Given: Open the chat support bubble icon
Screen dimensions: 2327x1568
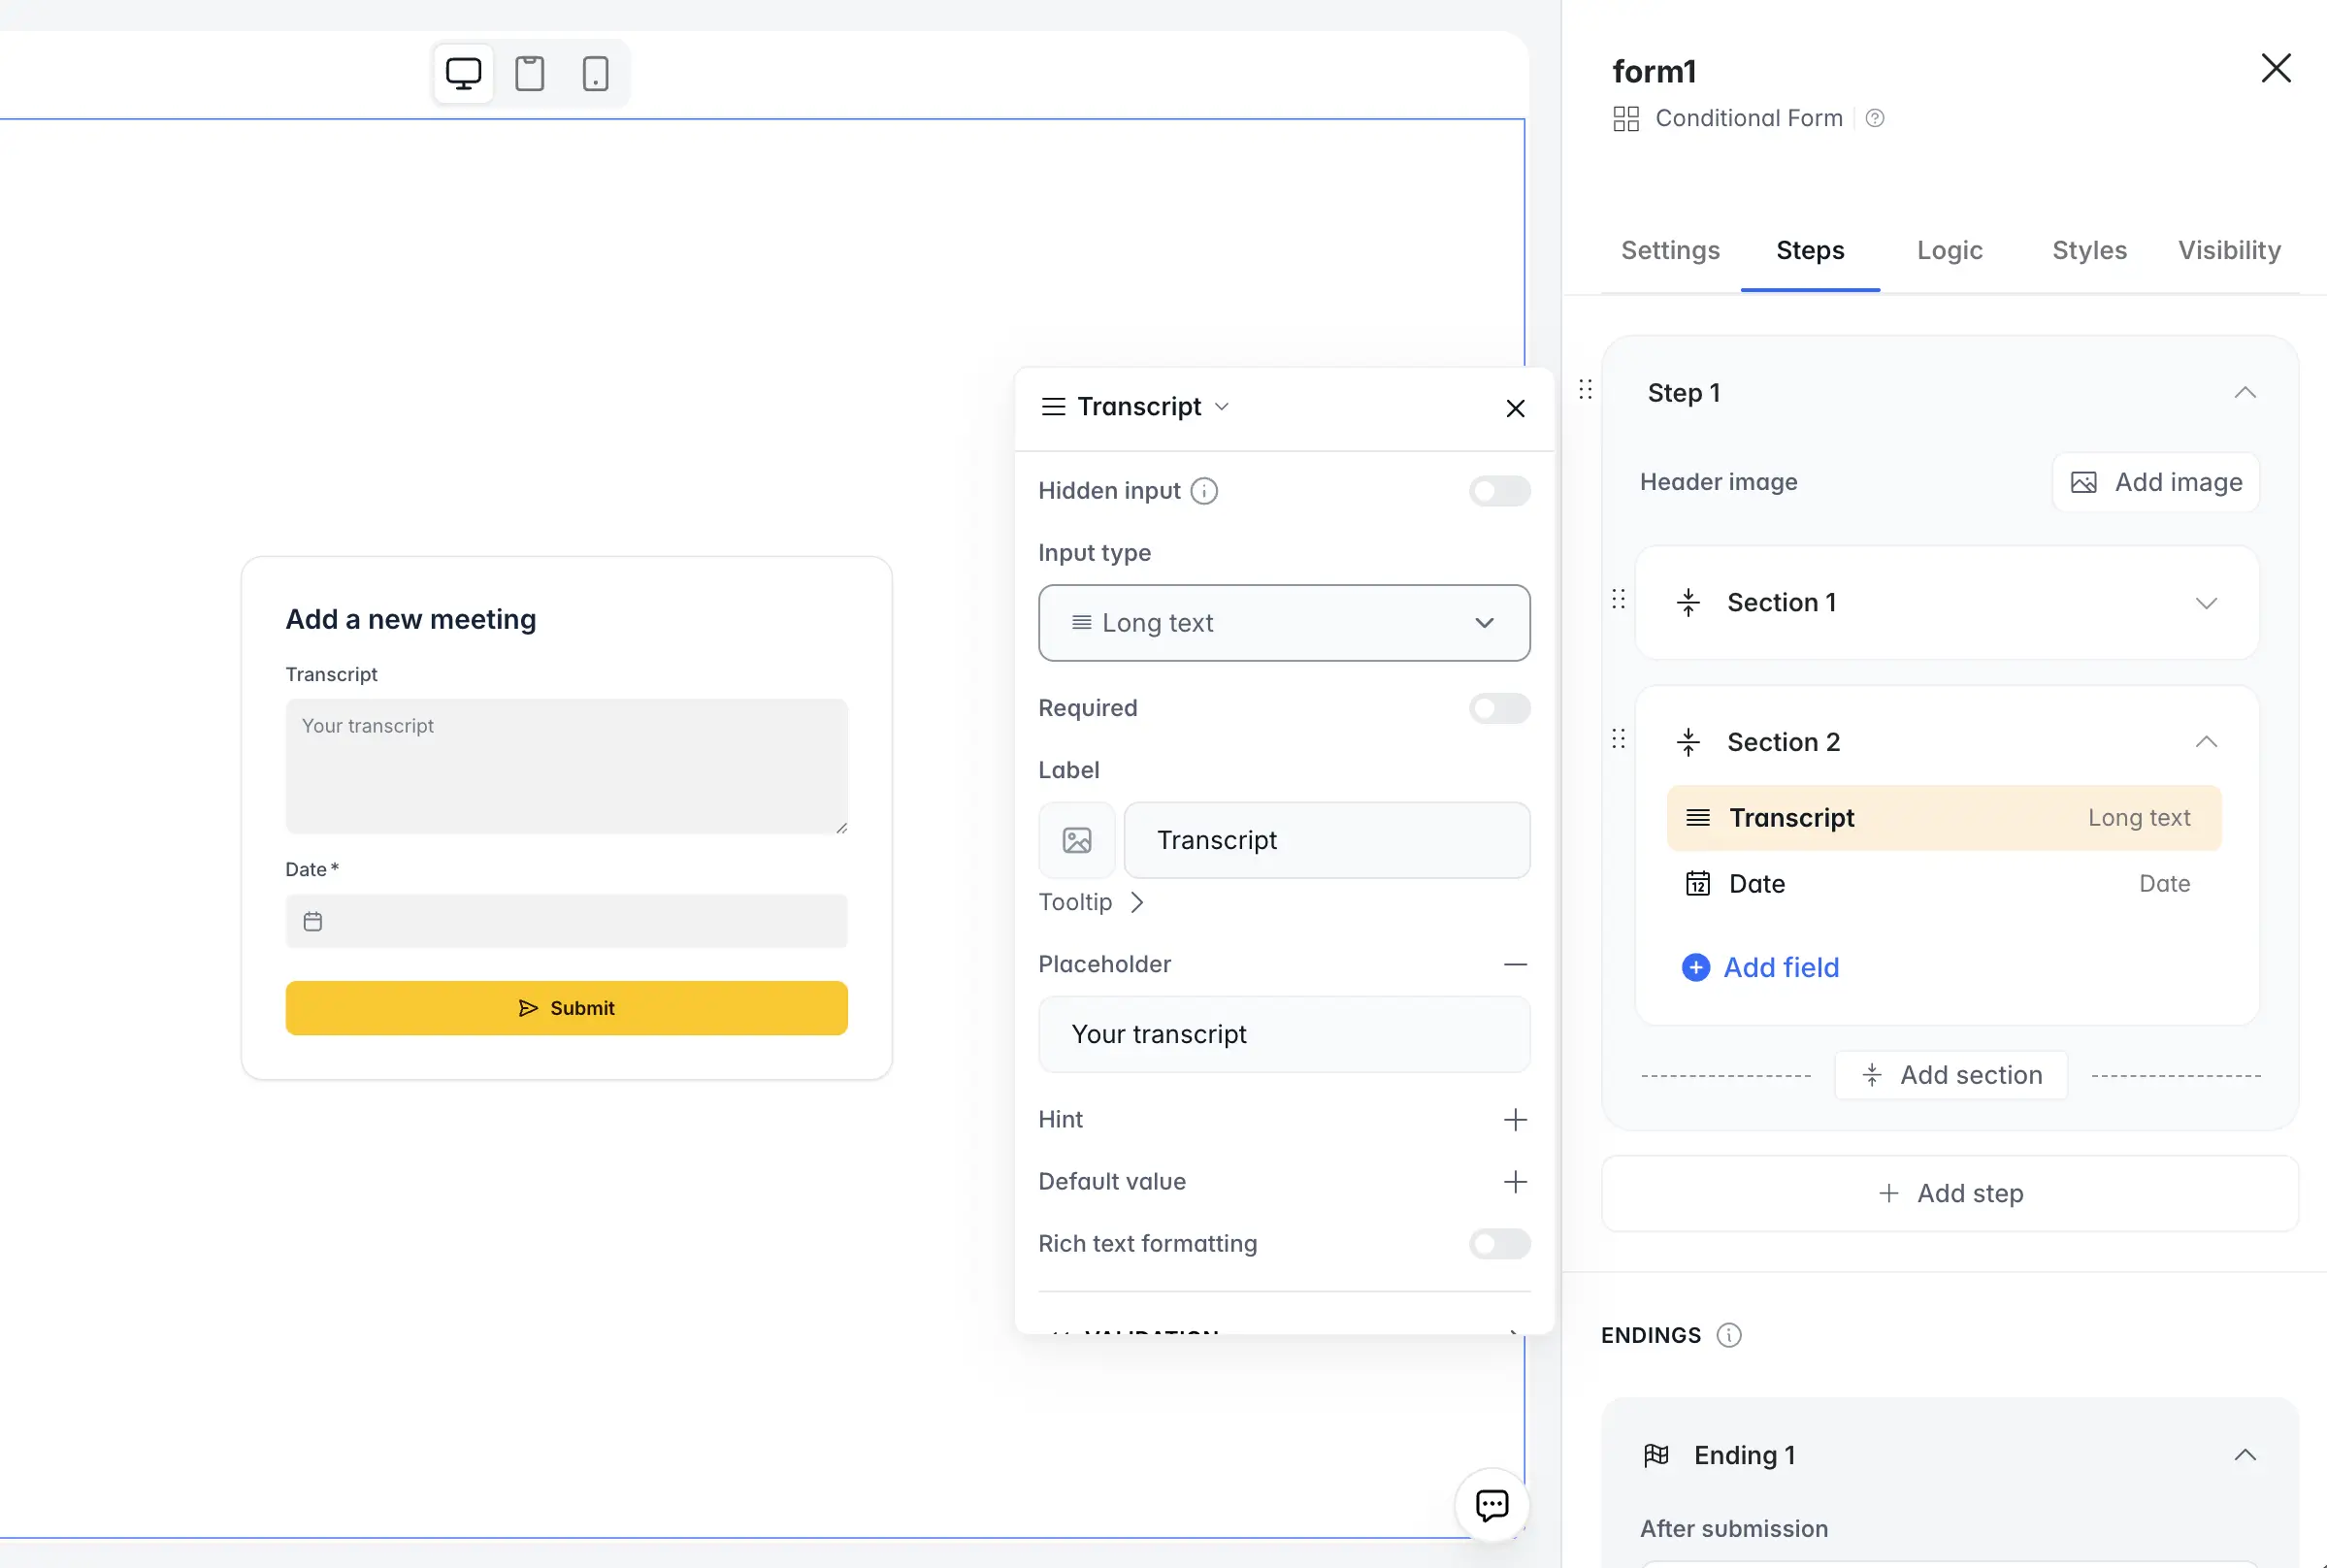Looking at the screenshot, I should pyautogui.click(x=1491, y=1505).
